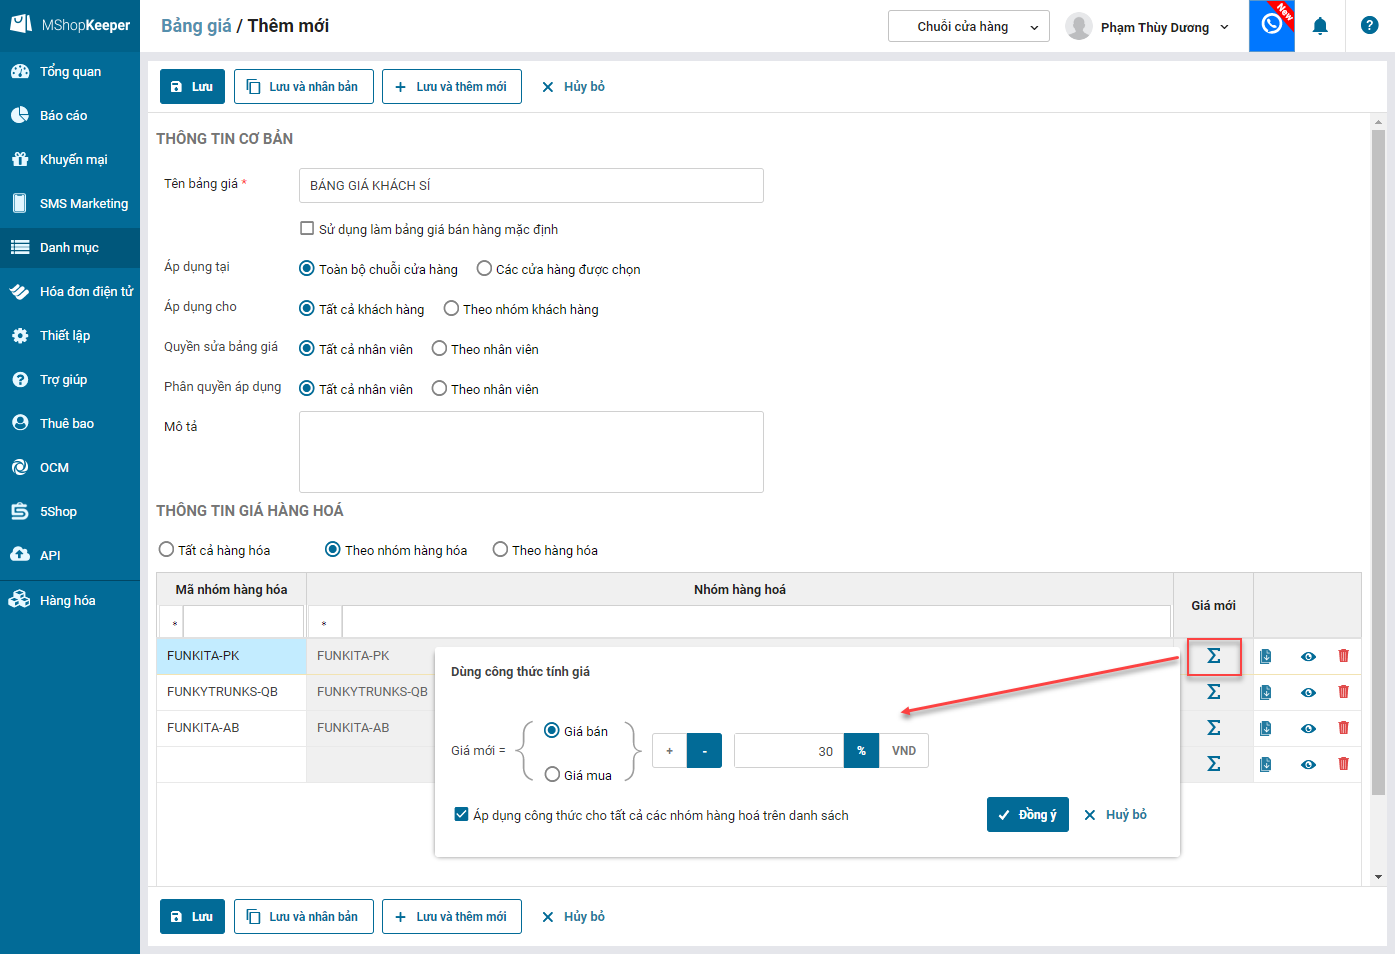The height and width of the screenshot is (954, 1395).
Task: Open the phone support icon
Action: (1271, 24)
